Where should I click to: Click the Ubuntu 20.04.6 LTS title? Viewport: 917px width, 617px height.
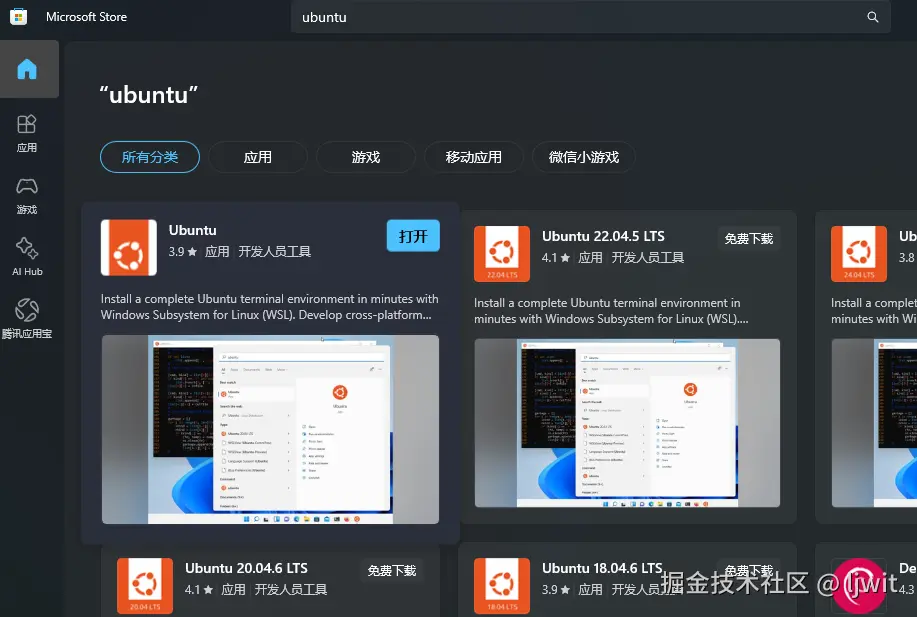tap(246, 568)
